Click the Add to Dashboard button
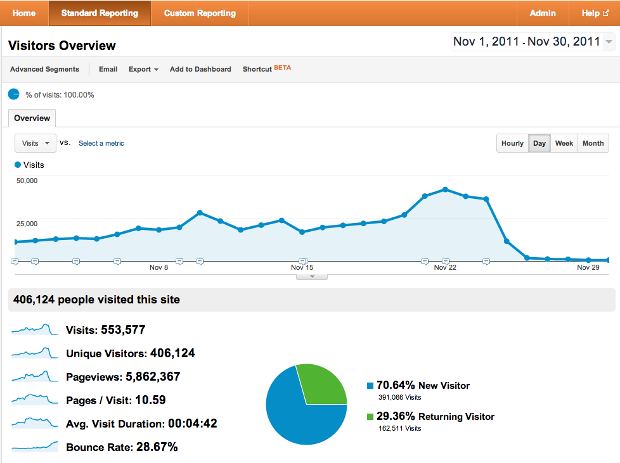The height and width of the screenshot is (463, 620). click(200, 69)
